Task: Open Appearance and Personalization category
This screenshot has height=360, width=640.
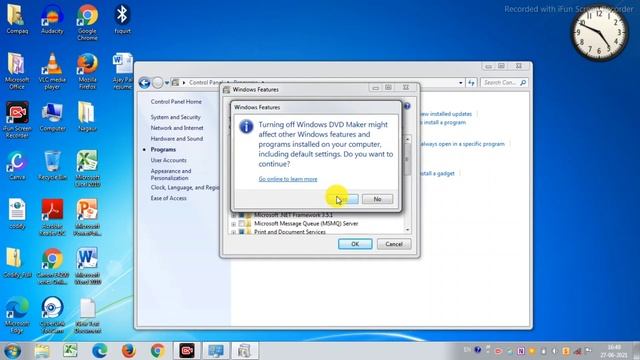Action: (171, 175)
